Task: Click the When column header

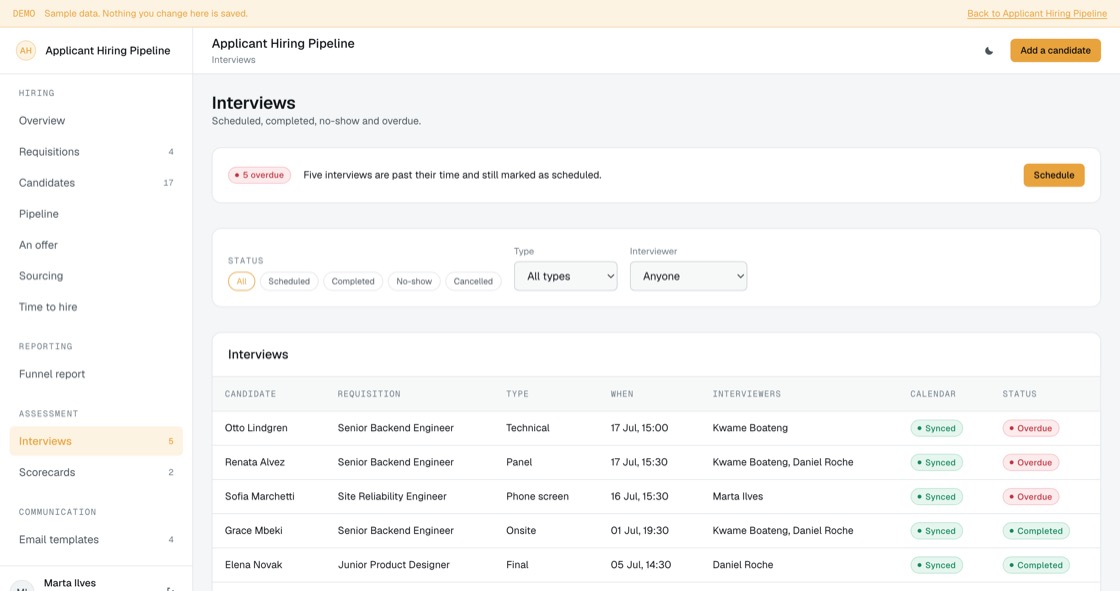Action: click(621, 394)
